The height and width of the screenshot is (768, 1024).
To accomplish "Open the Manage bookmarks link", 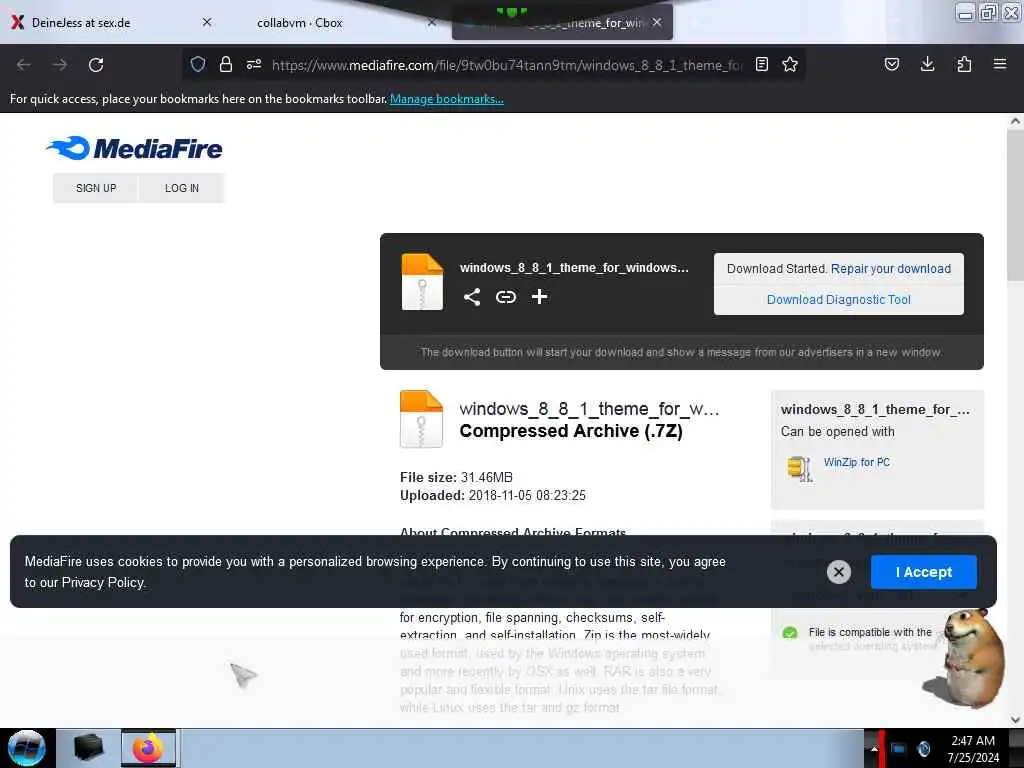I will click(447, 99).
